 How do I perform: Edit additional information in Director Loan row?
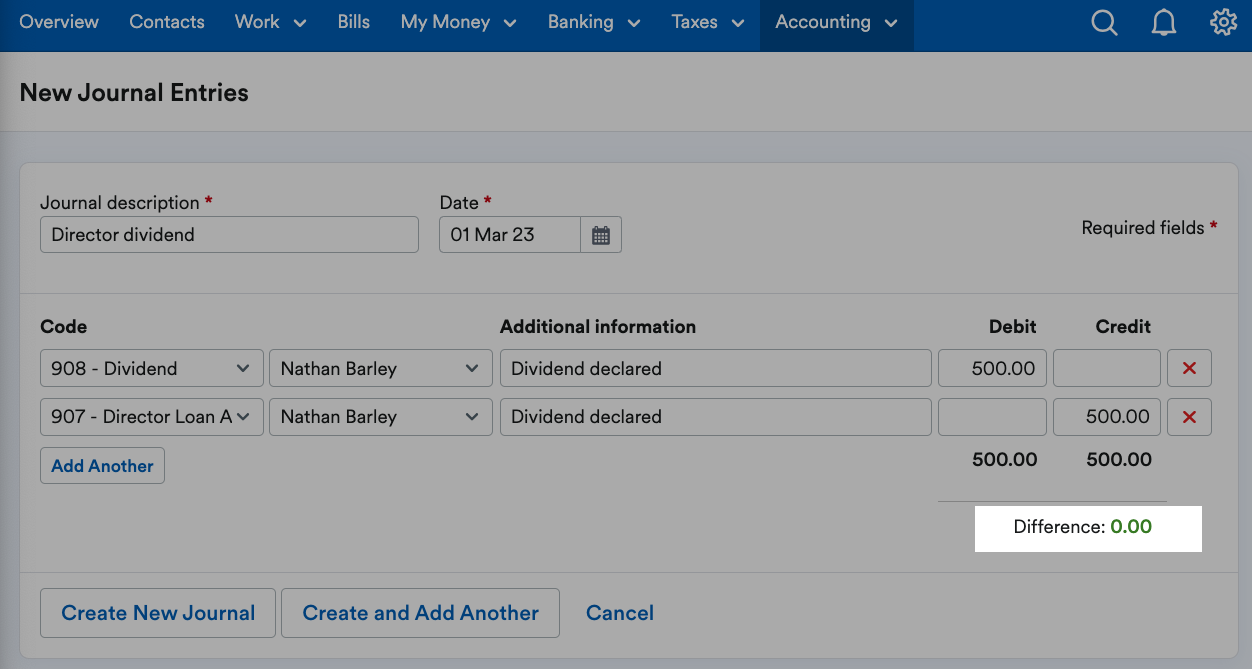click(716, 416)
